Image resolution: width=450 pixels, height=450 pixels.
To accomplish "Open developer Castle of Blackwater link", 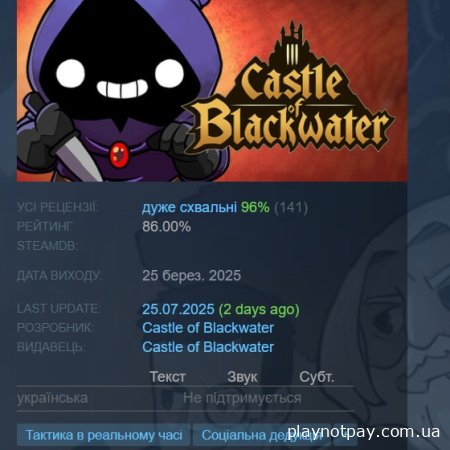I will click(x=208, y=328).
